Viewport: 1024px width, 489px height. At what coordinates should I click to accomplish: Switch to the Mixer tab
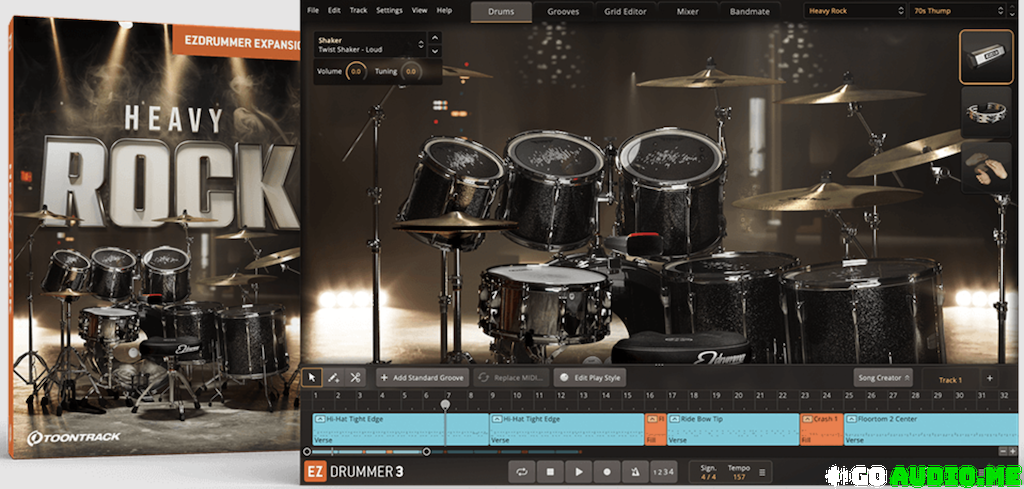click(688, 11)
